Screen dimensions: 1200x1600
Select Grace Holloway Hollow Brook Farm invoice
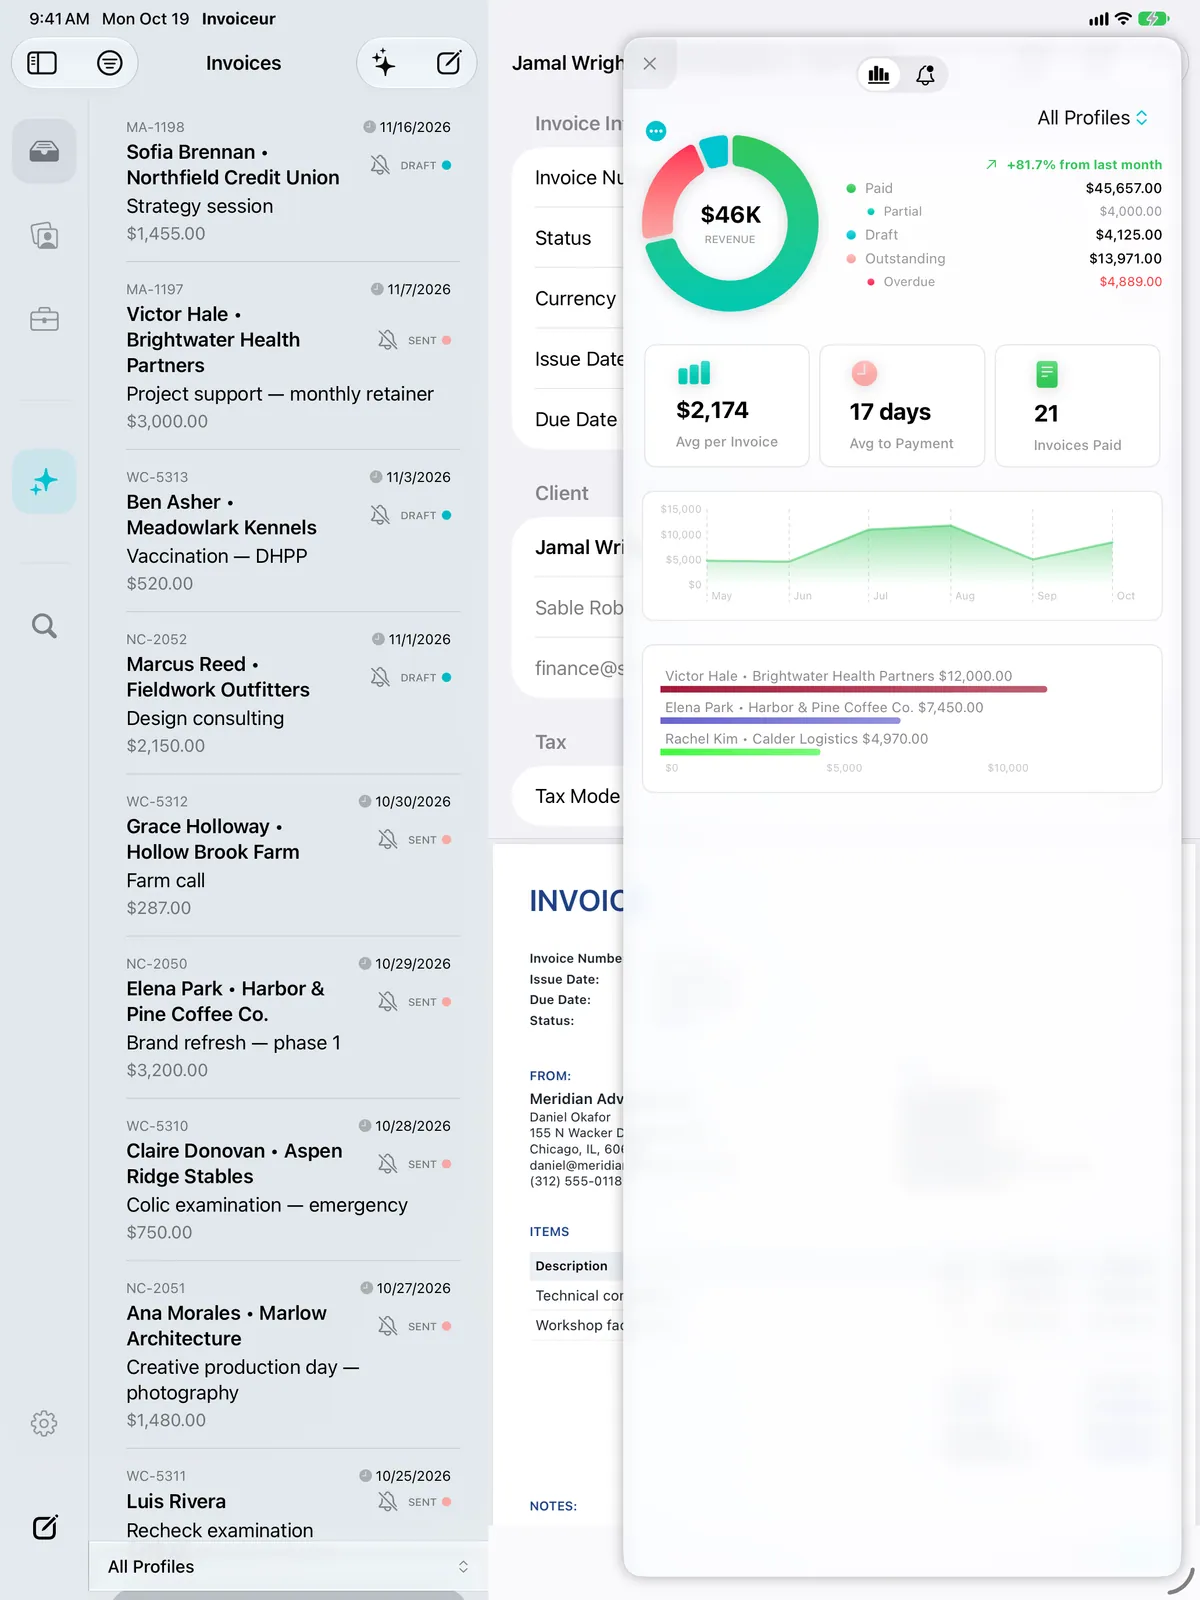(x=289, y=855)
